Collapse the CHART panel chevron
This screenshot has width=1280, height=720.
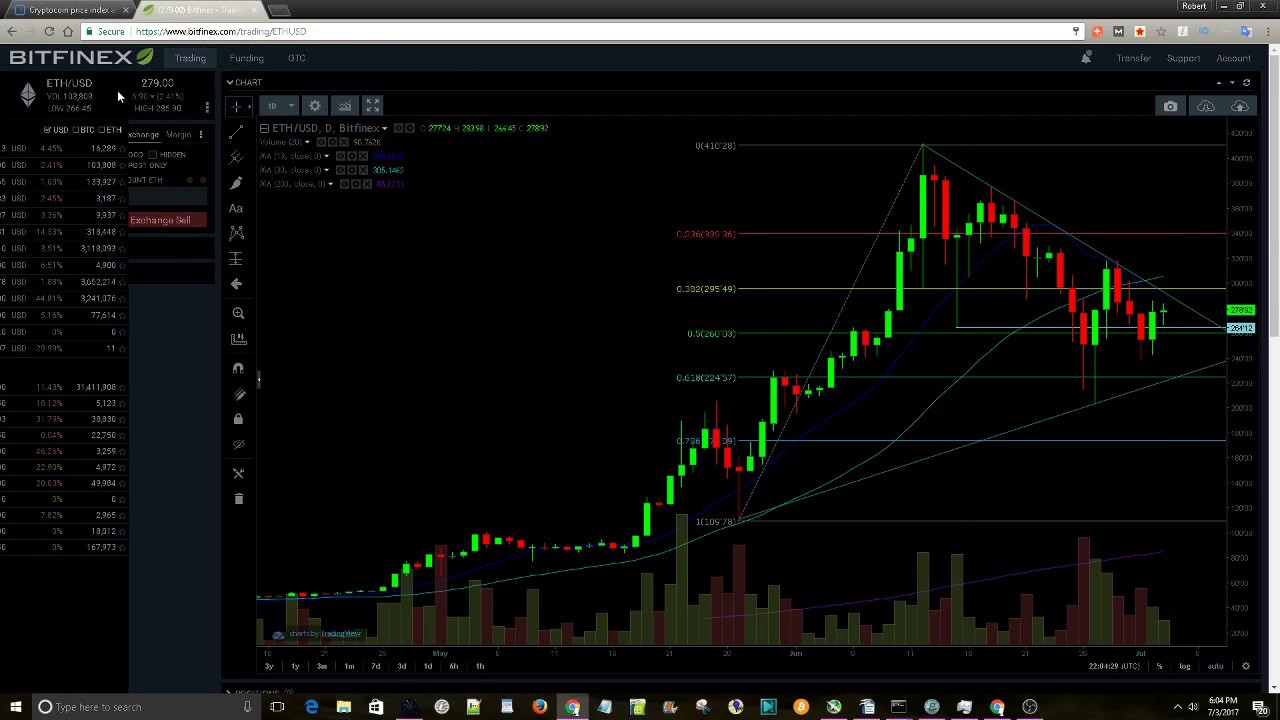229,82
